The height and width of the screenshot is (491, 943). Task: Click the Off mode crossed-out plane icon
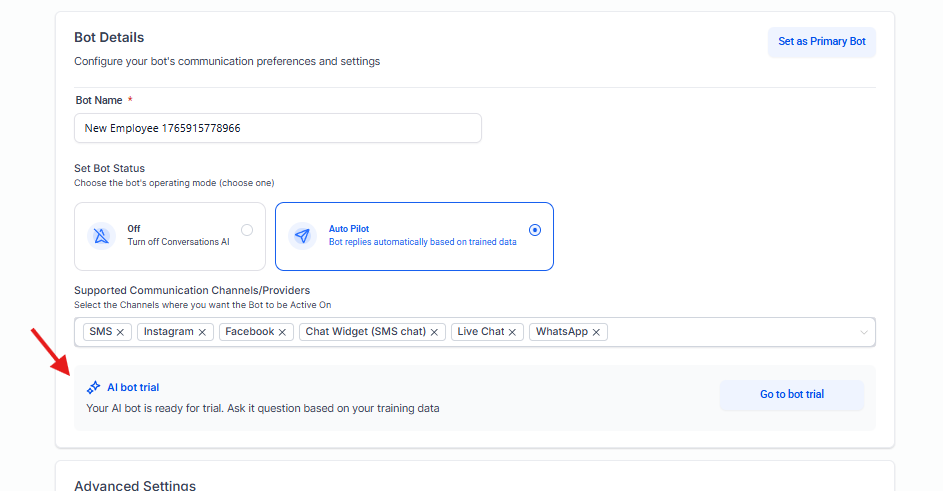click(103, 236)
